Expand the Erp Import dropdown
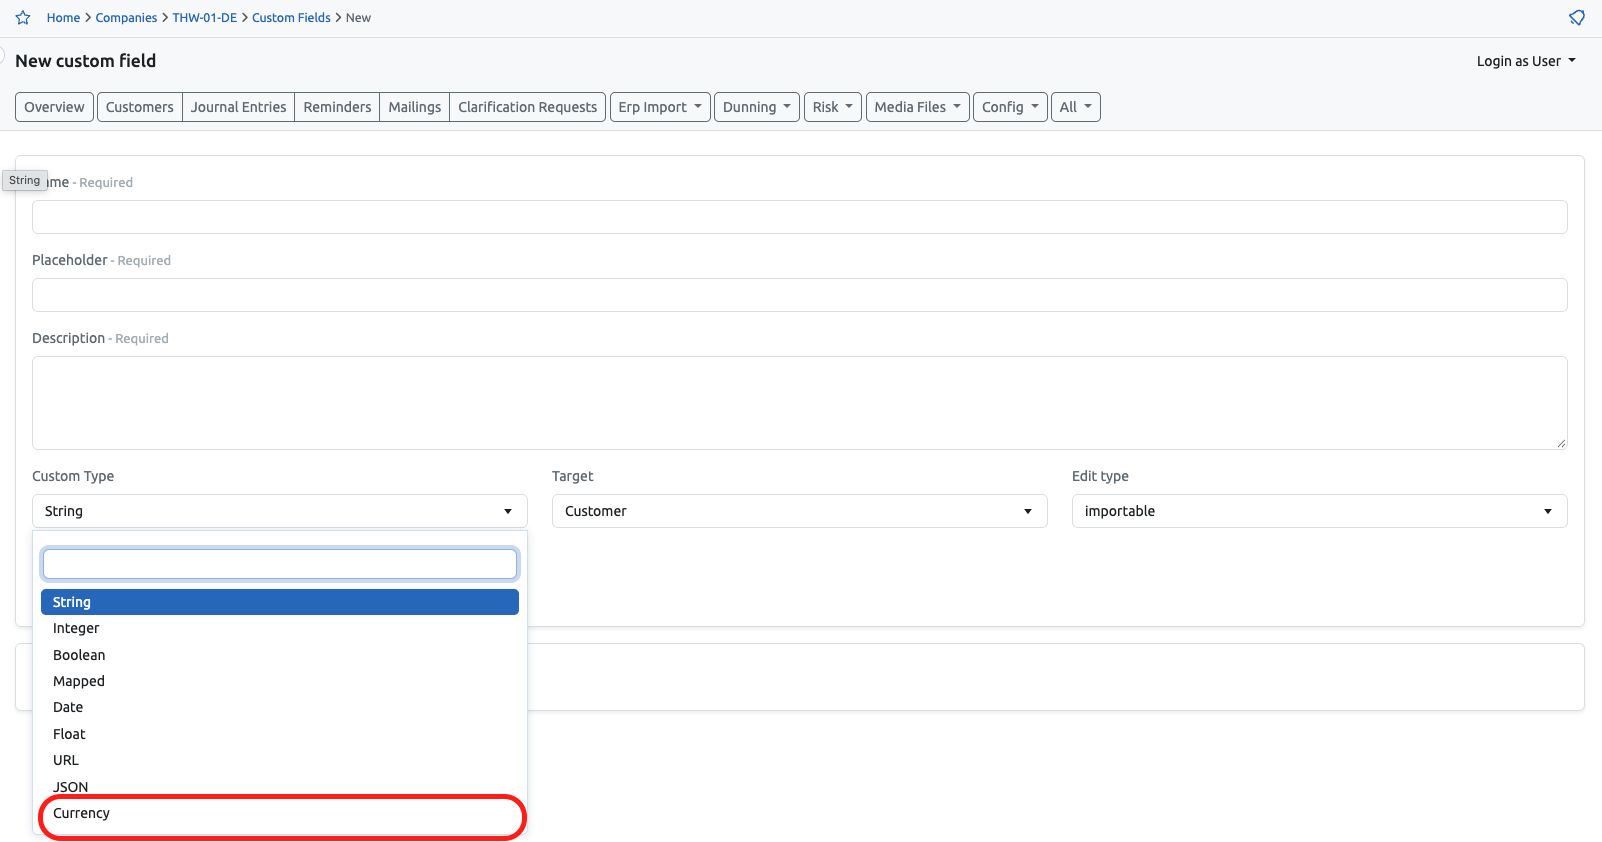 point(660,107)
